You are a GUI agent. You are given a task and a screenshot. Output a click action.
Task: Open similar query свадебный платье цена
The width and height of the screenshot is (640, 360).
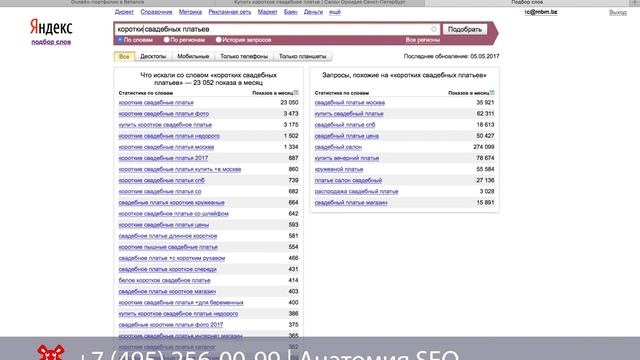347,136
